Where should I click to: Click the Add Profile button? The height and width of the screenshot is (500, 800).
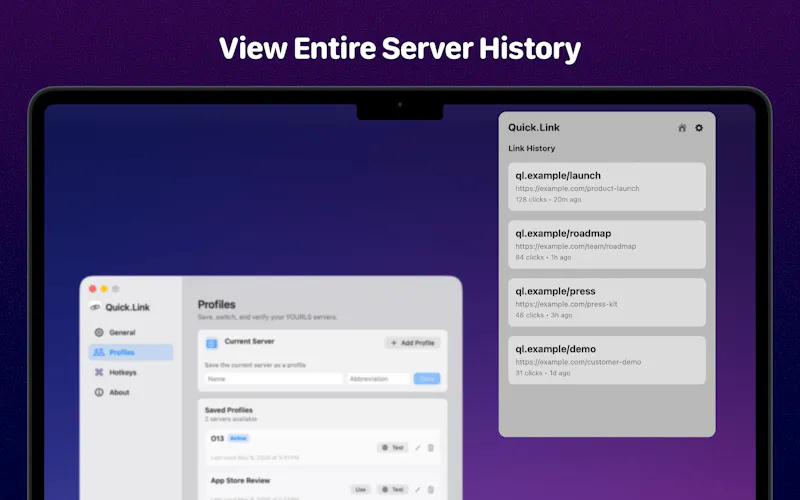point(412,343)
